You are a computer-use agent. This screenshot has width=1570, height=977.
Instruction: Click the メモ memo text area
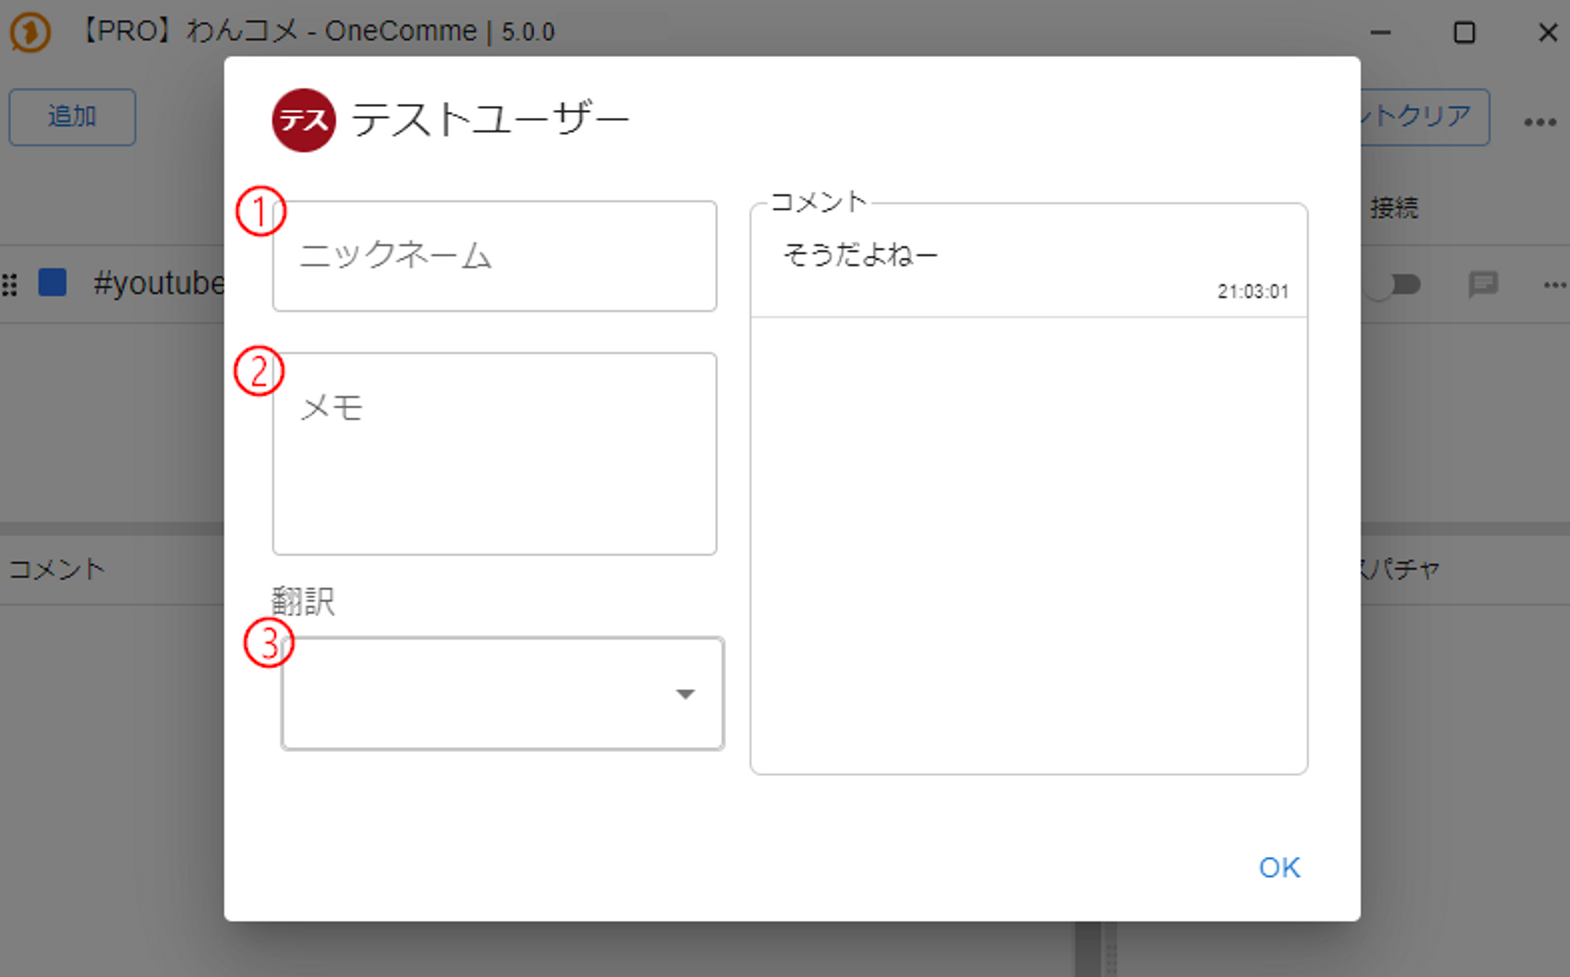(494, 453)
